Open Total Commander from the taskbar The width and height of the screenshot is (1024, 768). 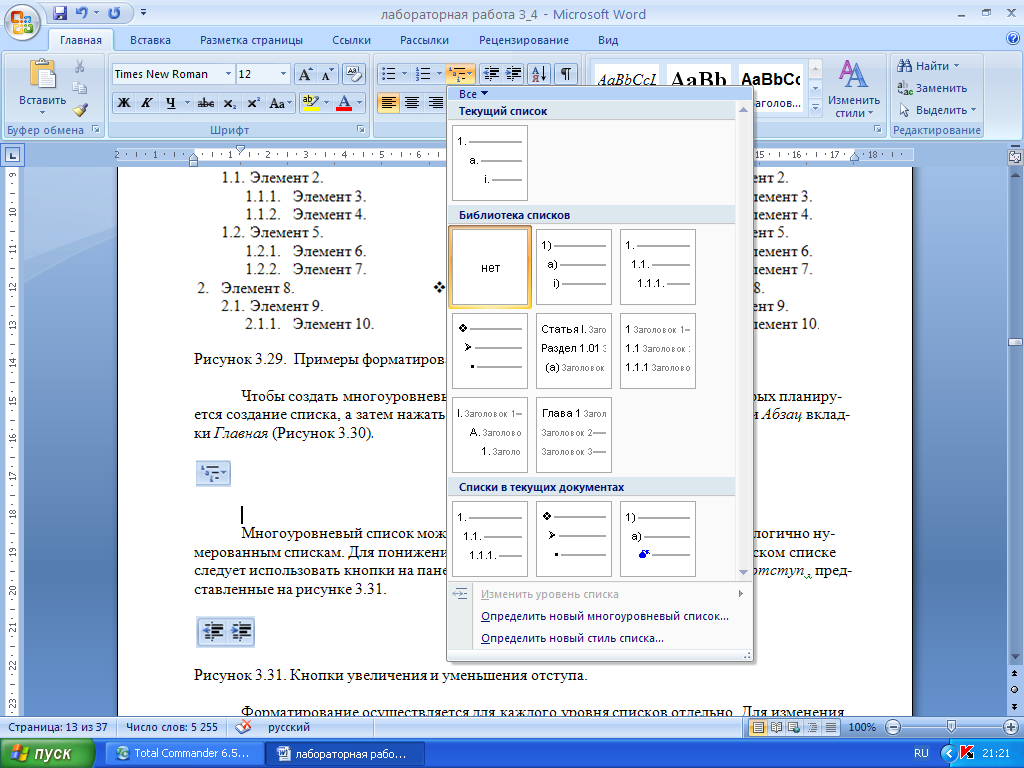coord(184,753)
